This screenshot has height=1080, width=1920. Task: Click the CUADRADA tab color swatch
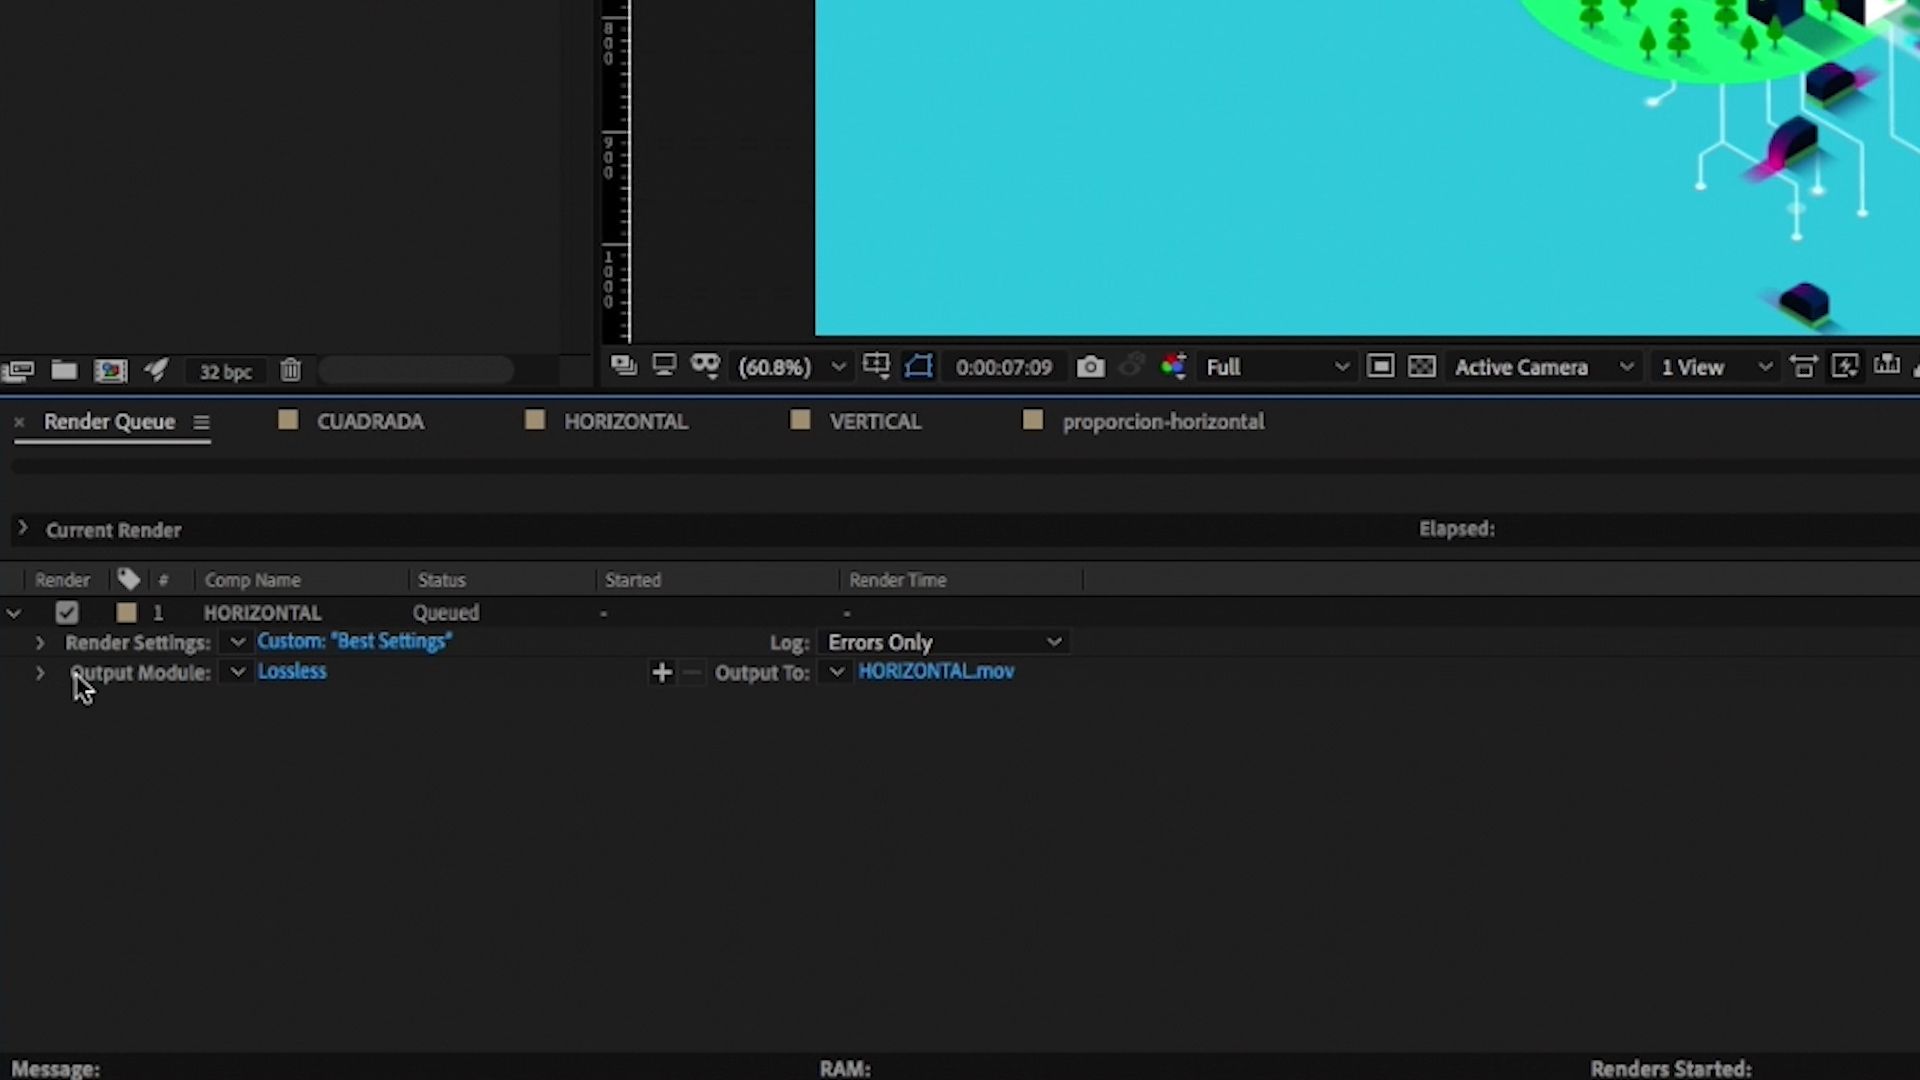pos(288,420)
